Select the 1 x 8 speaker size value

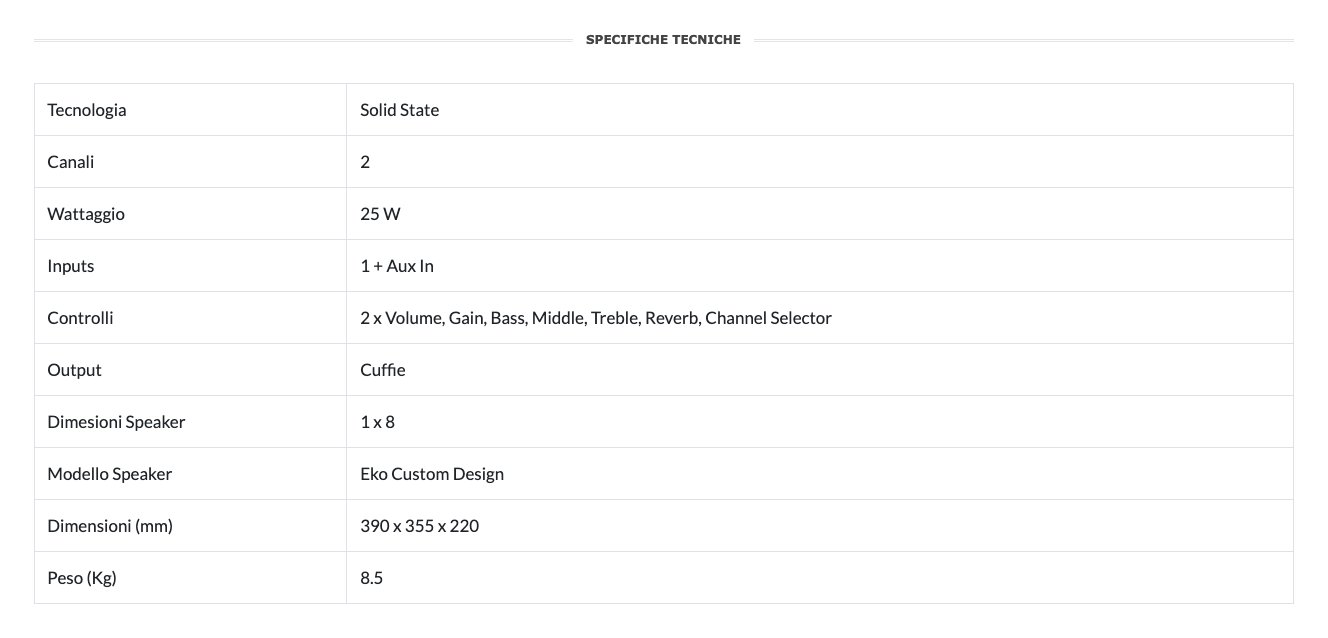click(x=377, y=422)
